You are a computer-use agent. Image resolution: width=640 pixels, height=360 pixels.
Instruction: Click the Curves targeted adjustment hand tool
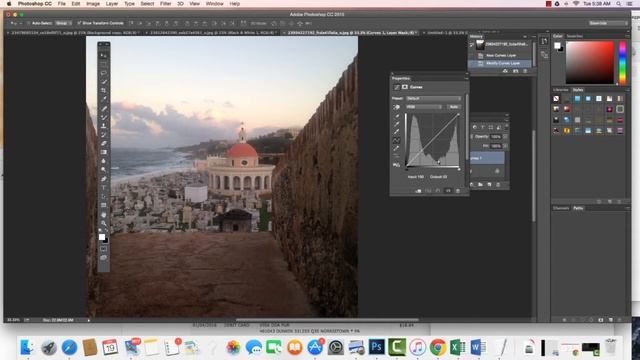396,107
